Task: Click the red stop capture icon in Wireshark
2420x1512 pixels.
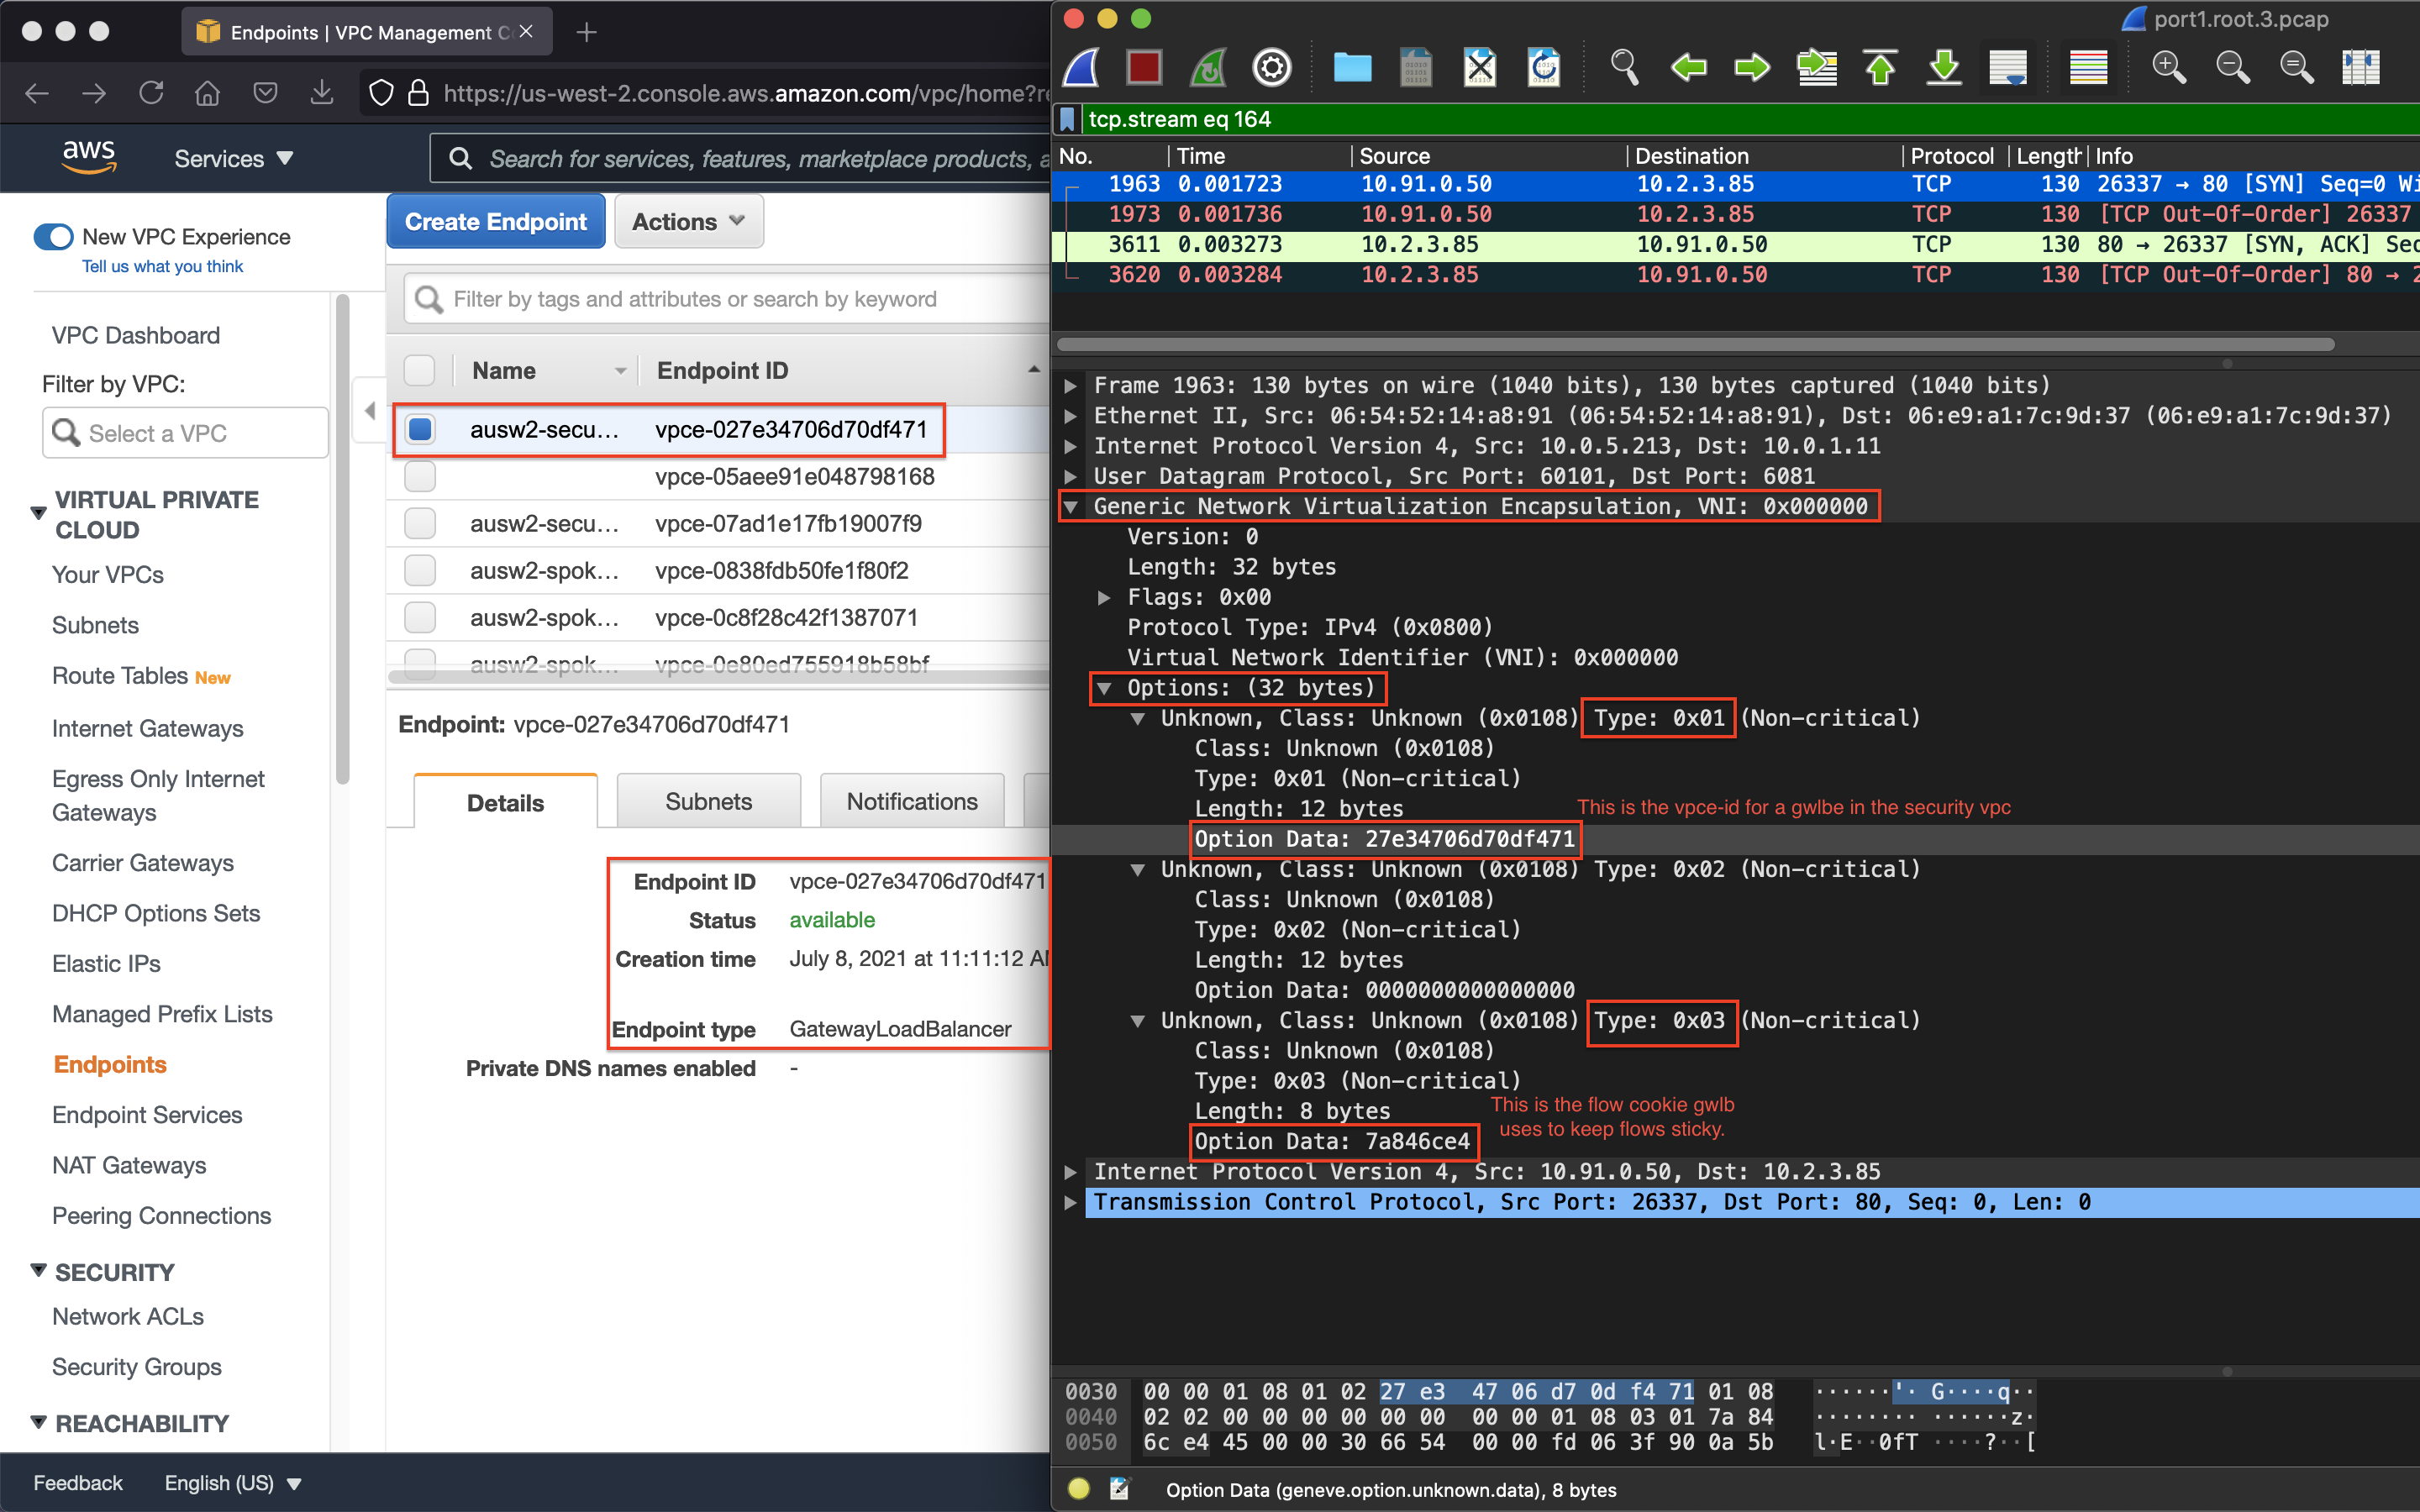Action: tap(1144, 68)
